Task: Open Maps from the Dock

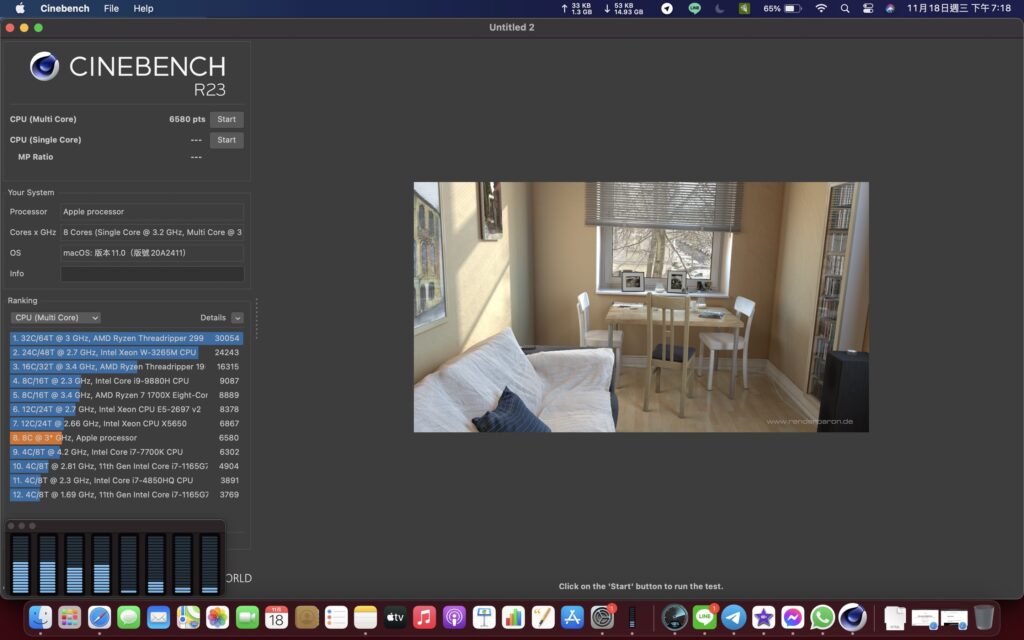Action: tap(188, 617)
